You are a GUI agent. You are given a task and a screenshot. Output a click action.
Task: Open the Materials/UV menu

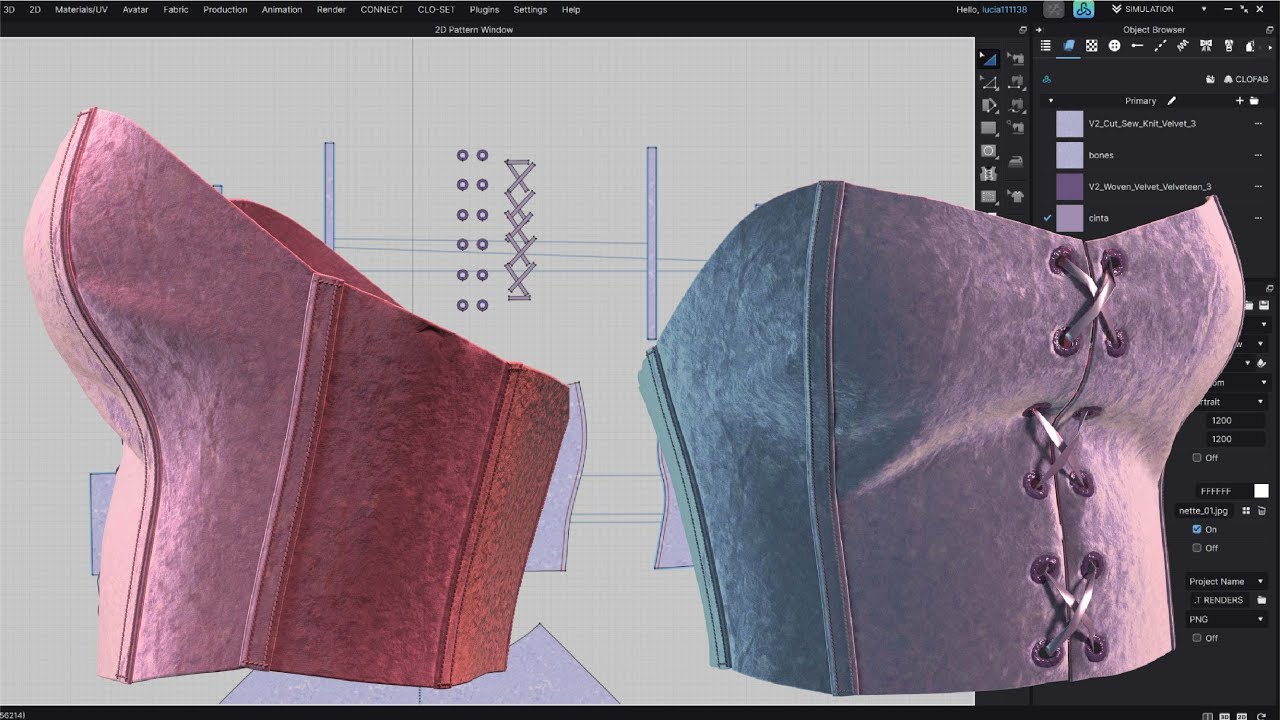click(x=81, y=9)
